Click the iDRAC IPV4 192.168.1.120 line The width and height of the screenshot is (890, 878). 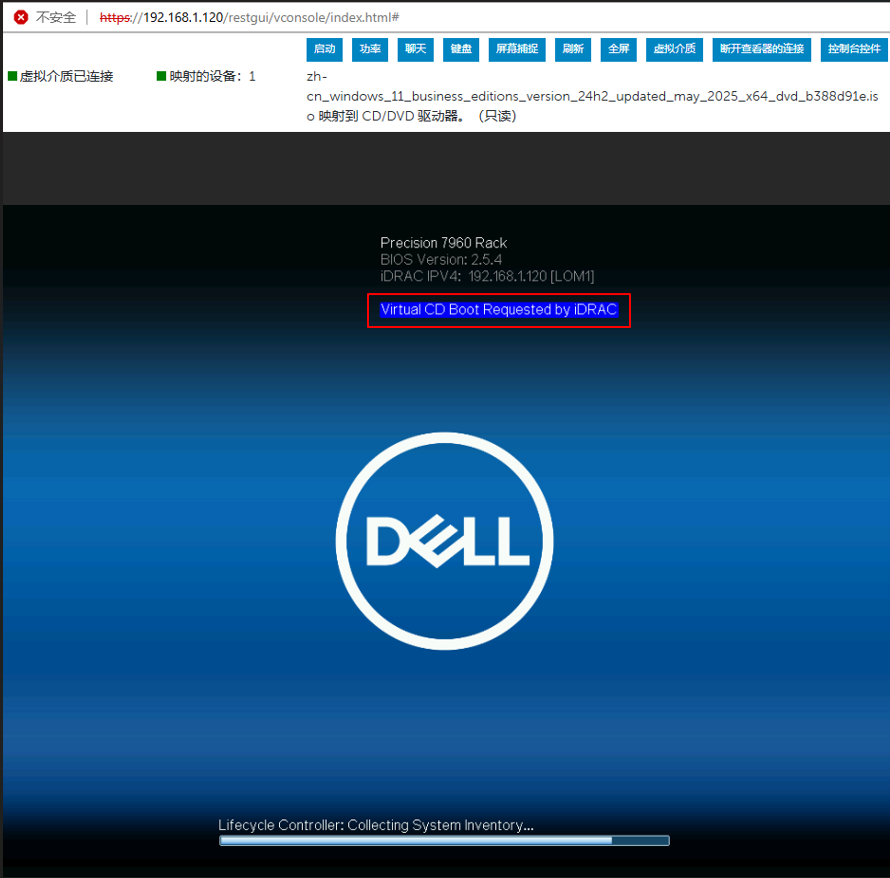click(x=487, y=276)
